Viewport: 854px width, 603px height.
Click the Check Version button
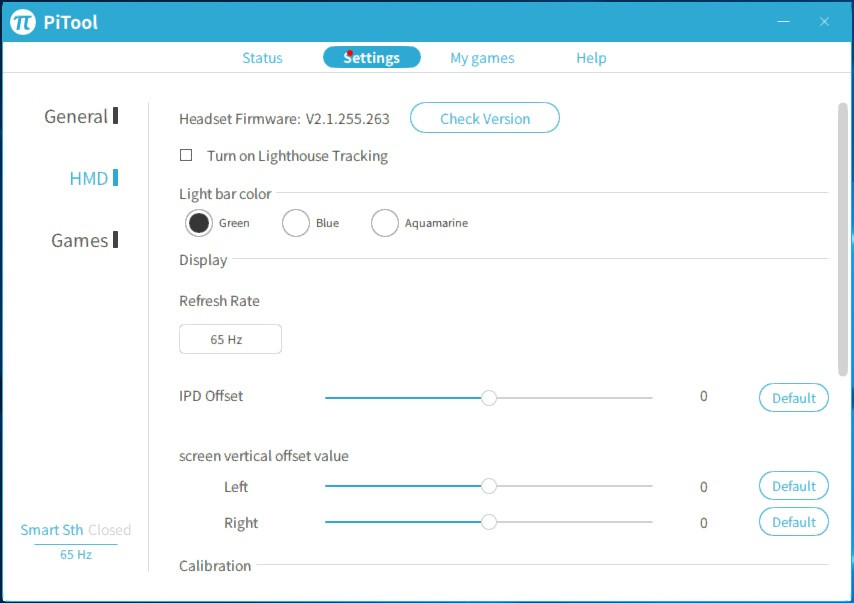coord(485,118)
